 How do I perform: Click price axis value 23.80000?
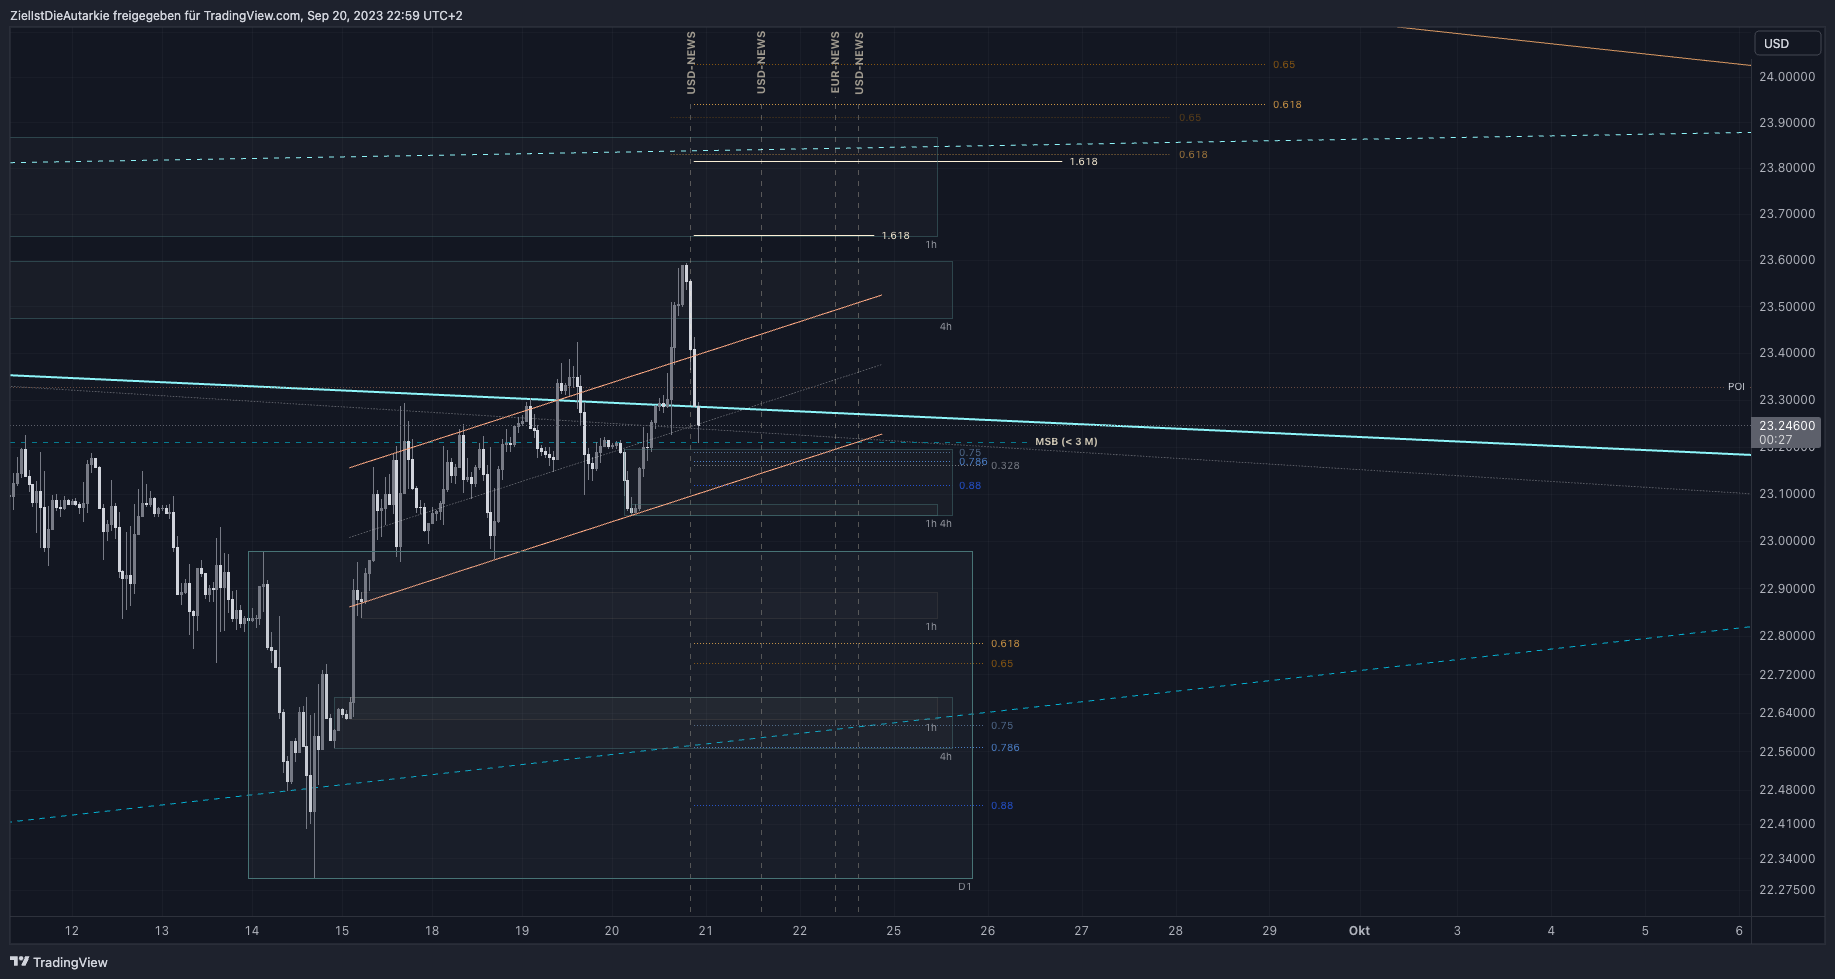click(x=1787, y=168)
